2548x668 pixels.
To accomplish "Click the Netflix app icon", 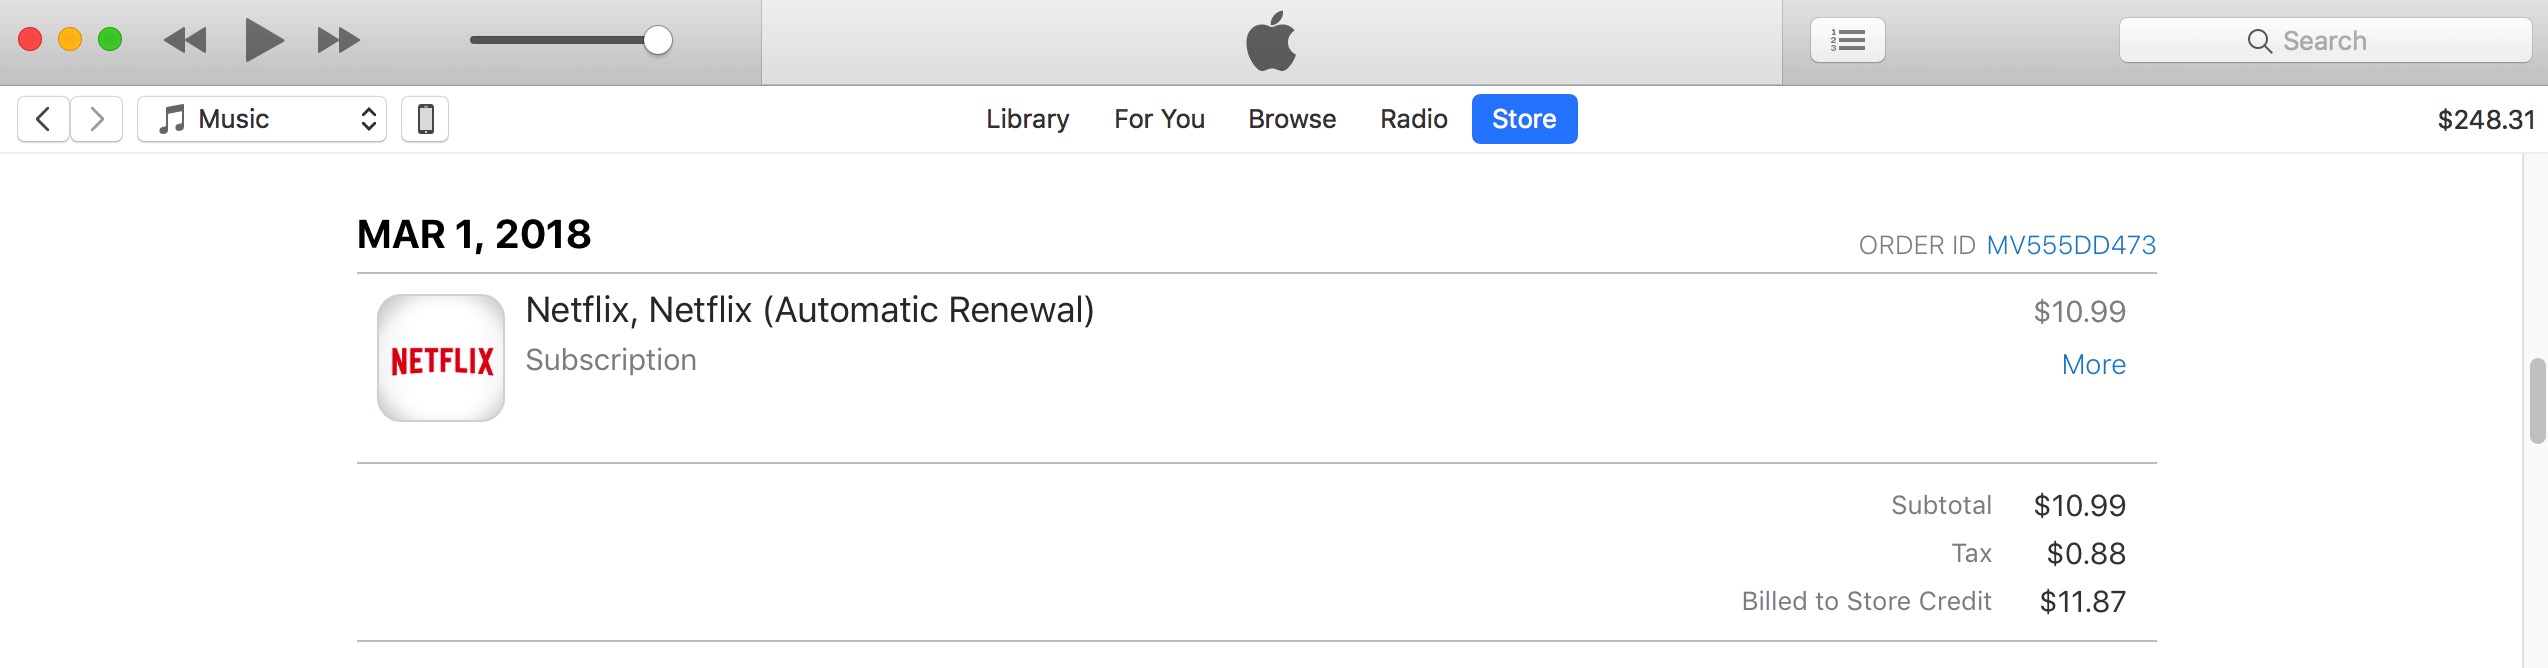I will (441, 358).
